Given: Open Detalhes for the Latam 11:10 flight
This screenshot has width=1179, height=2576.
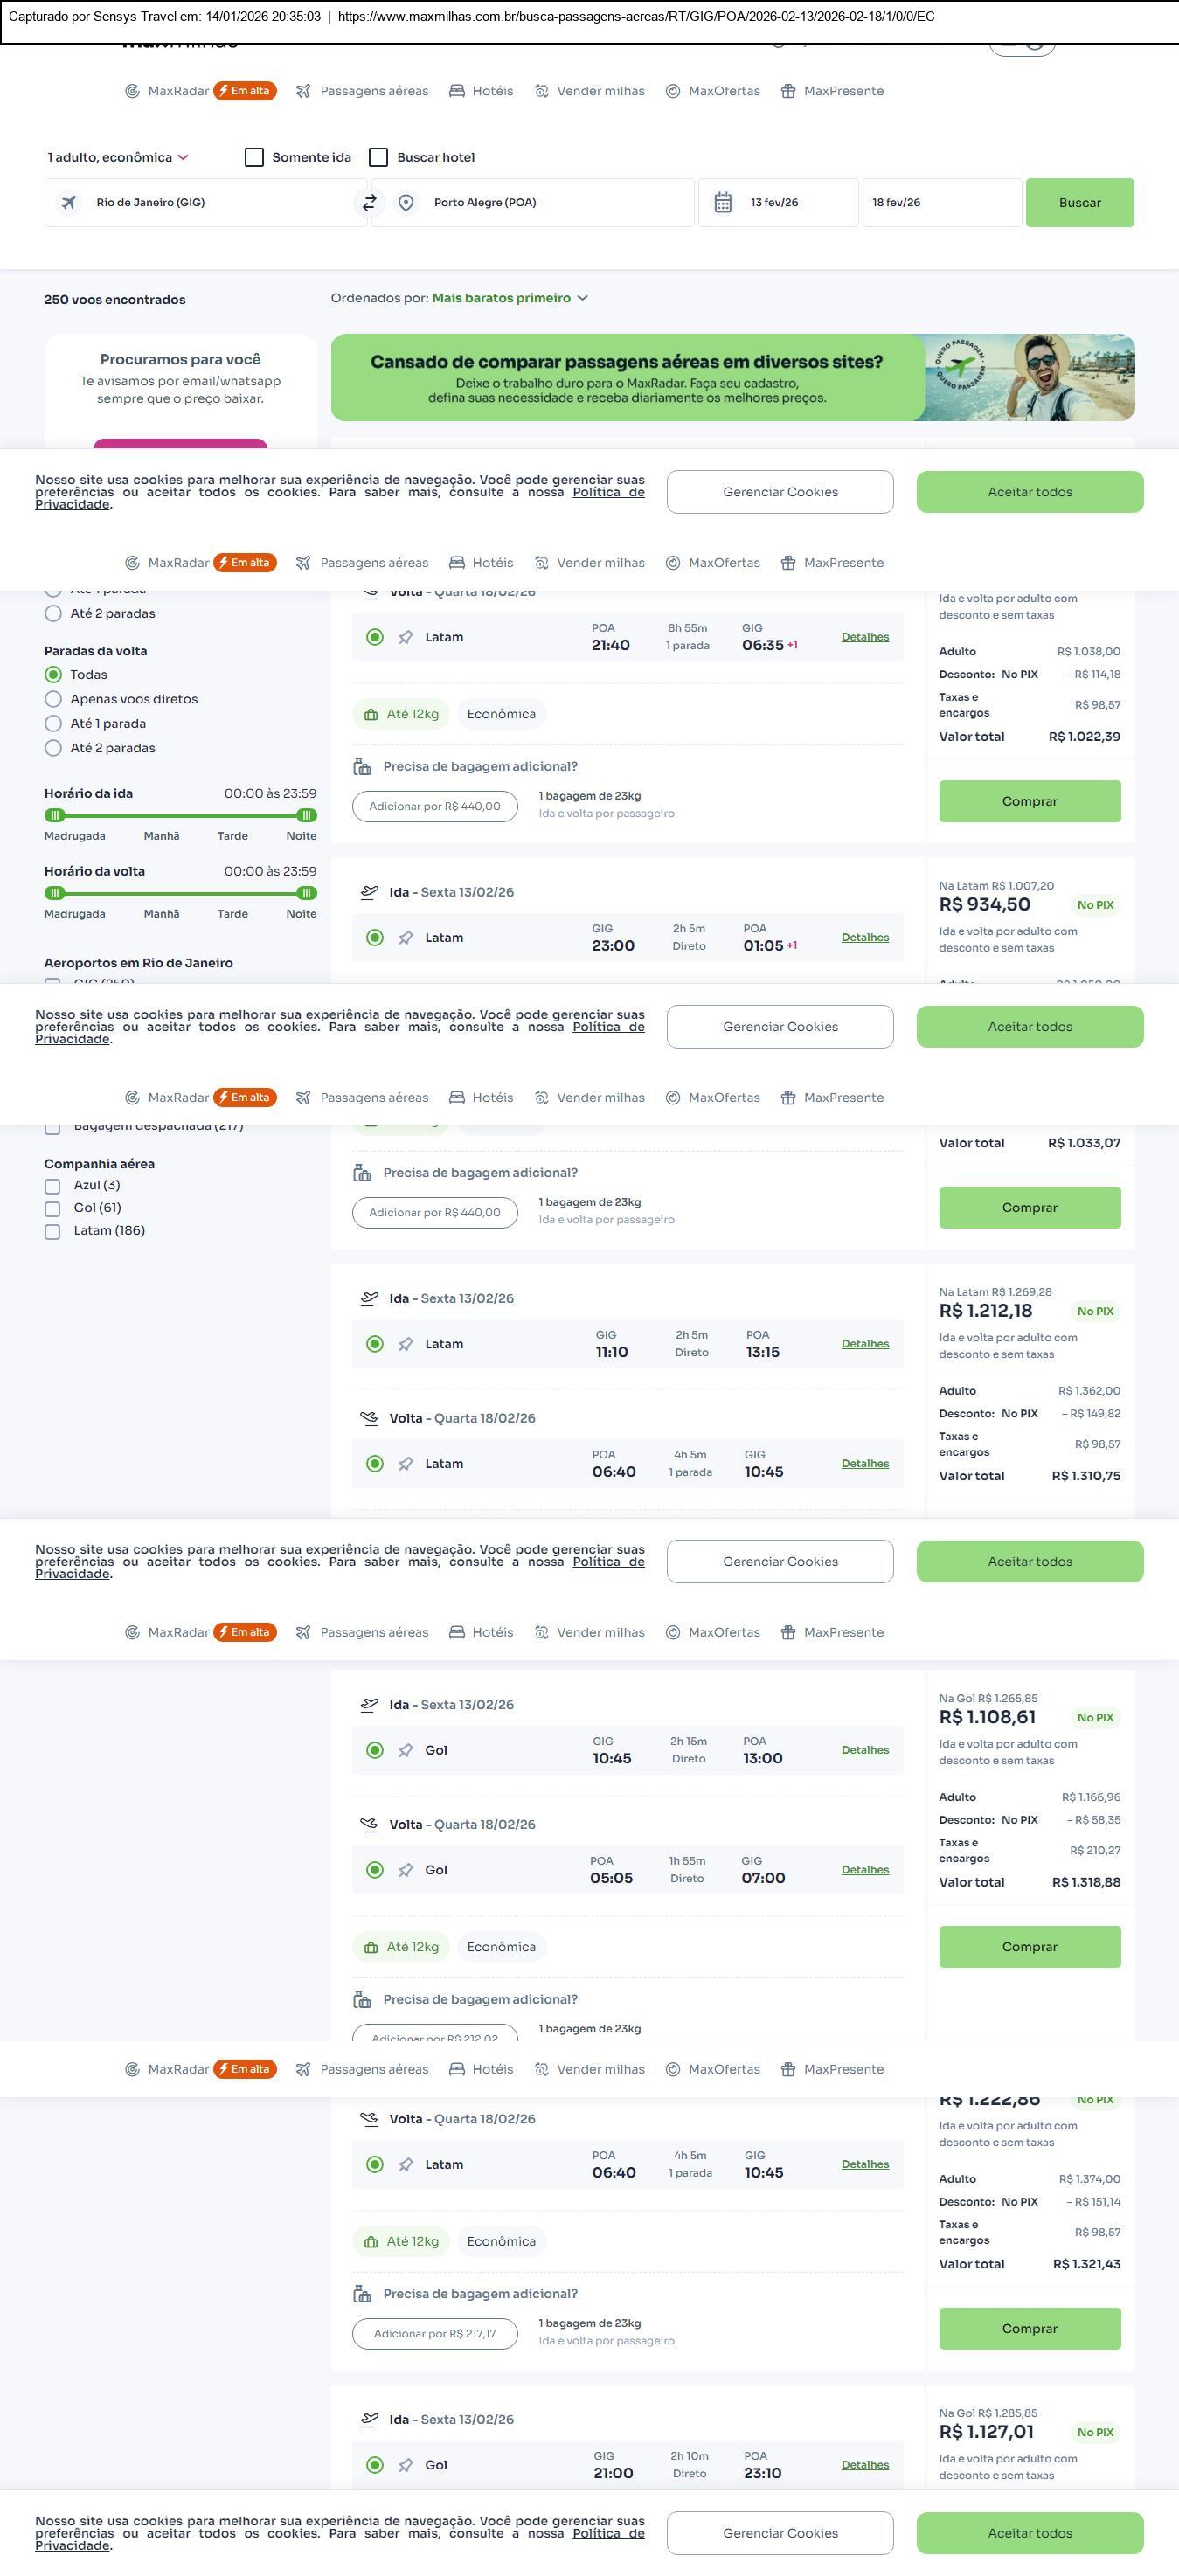Looking at the screenshot, I should tap(864, 1344).
